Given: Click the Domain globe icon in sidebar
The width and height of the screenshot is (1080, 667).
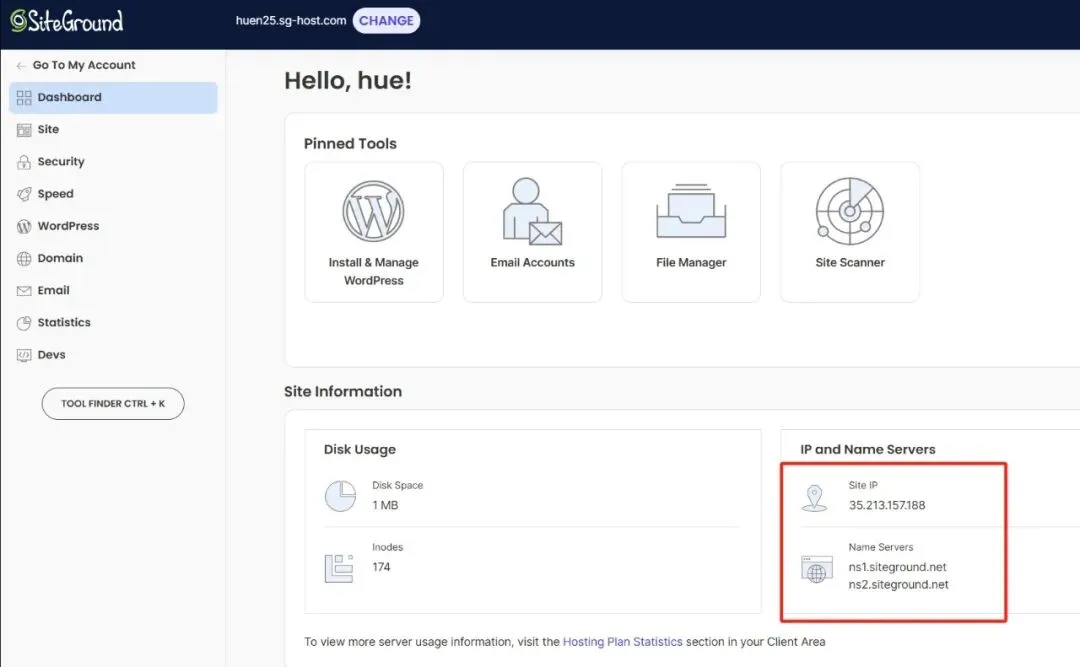Looking at the screenshot, I should 24,258.
